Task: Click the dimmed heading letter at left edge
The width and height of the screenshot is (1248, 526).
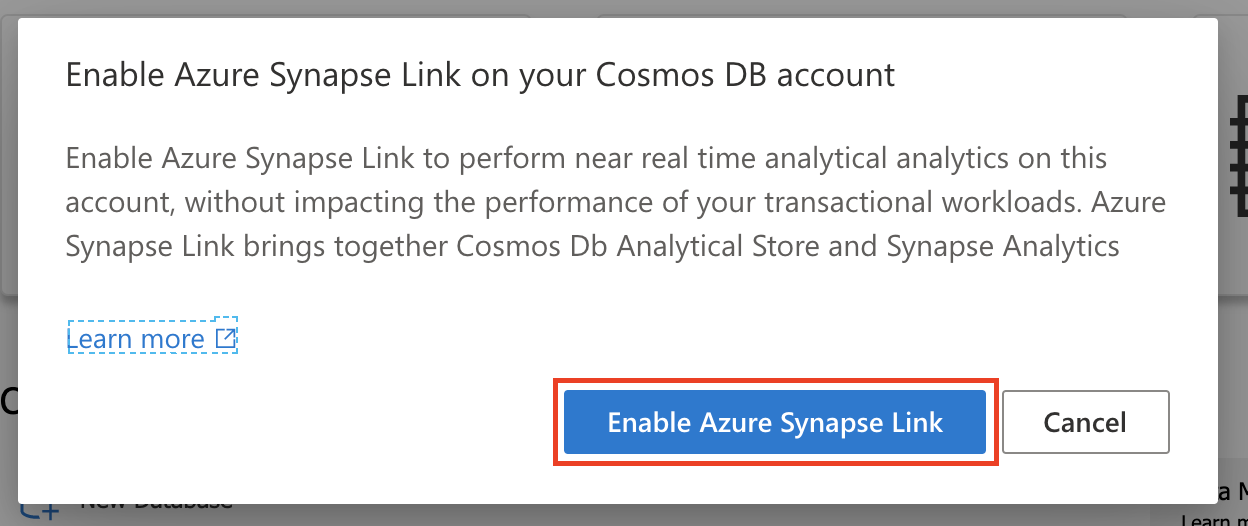Action: pos(8,400)
